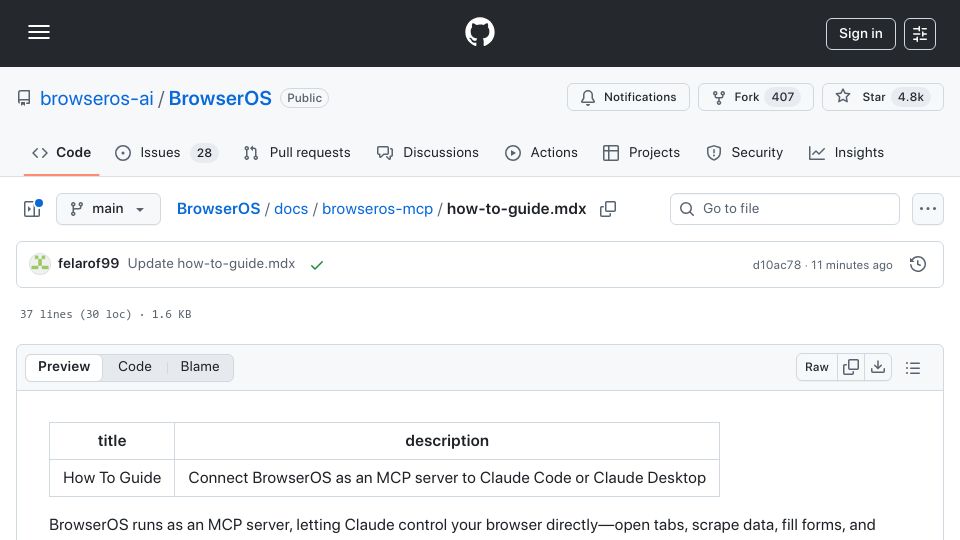Viewport: 960px width, 540px height.
Task: Go to BrowserOS root in breadcrumb
Action: point(219,209)
